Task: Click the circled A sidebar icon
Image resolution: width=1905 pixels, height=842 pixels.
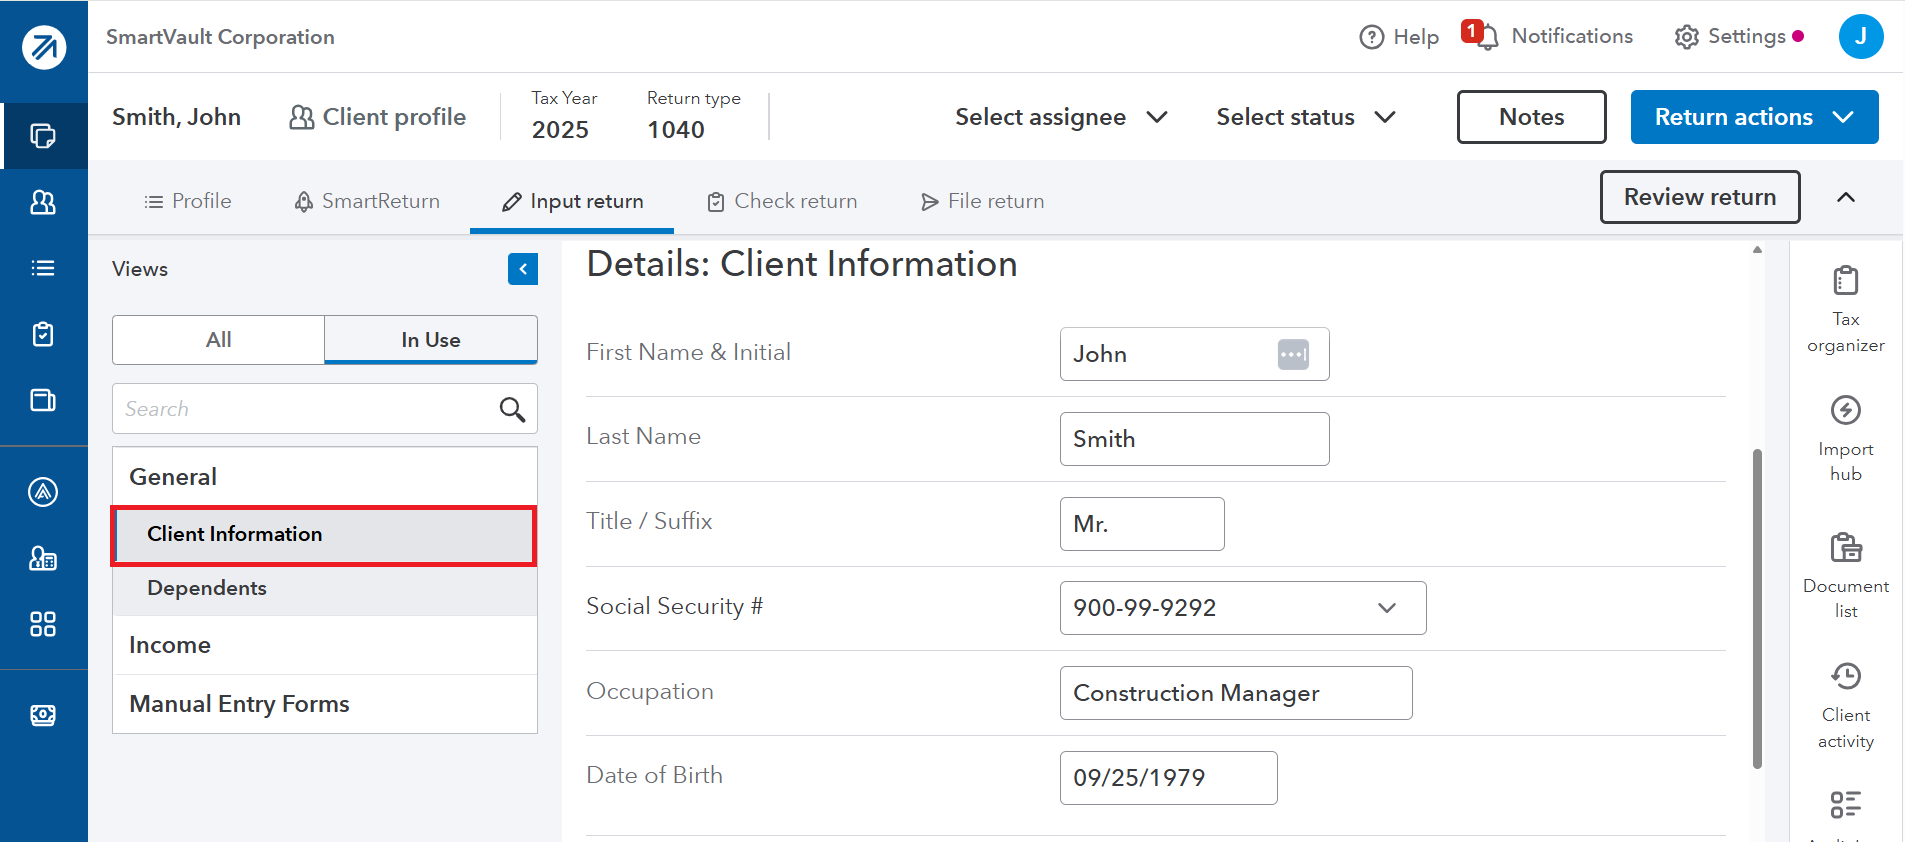Action: point(43,492)
